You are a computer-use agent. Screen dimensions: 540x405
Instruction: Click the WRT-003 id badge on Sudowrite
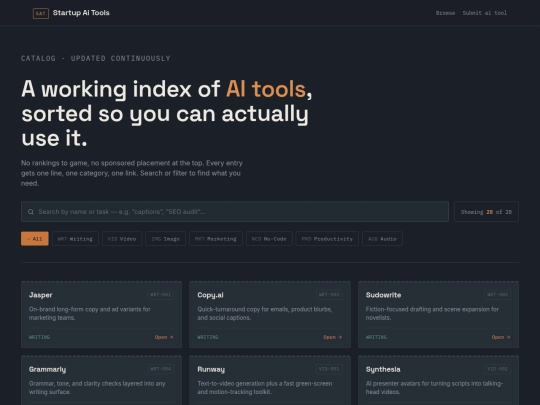point(498,295)
